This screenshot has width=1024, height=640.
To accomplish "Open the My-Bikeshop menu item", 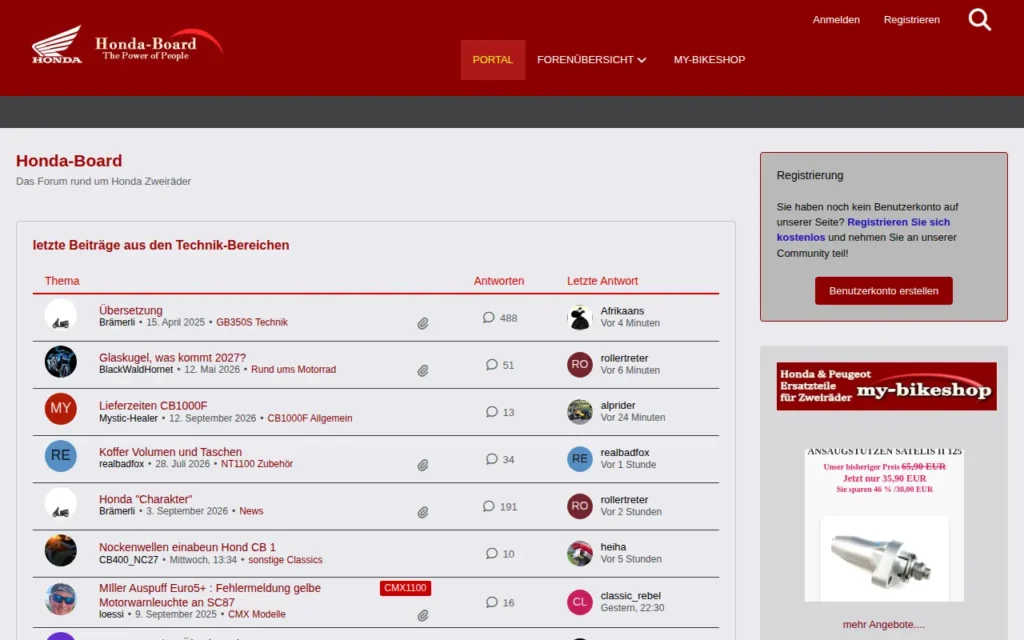I will 709,59.
